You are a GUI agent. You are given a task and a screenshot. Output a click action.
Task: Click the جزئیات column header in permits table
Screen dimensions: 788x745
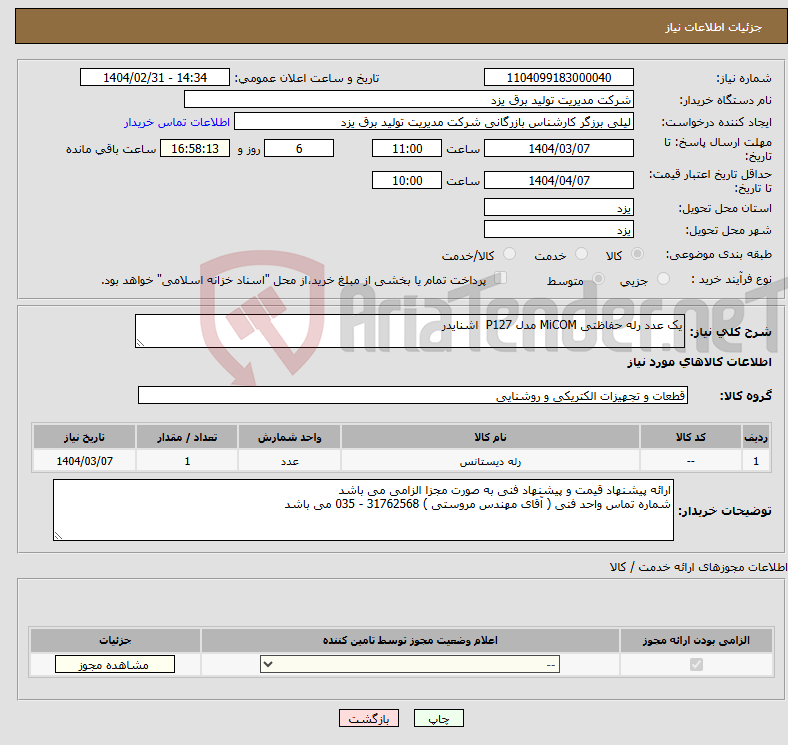pos(115,640)
